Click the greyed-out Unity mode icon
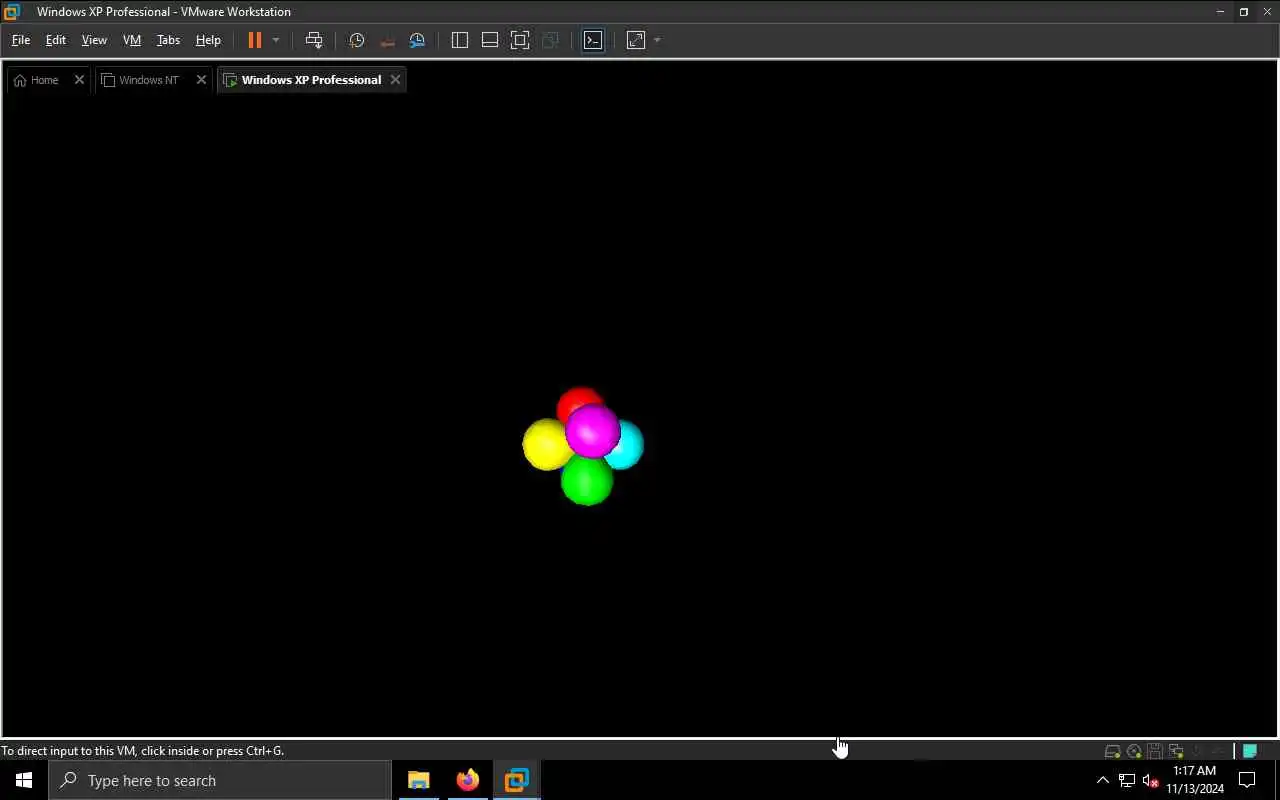 tap(550, 40)
